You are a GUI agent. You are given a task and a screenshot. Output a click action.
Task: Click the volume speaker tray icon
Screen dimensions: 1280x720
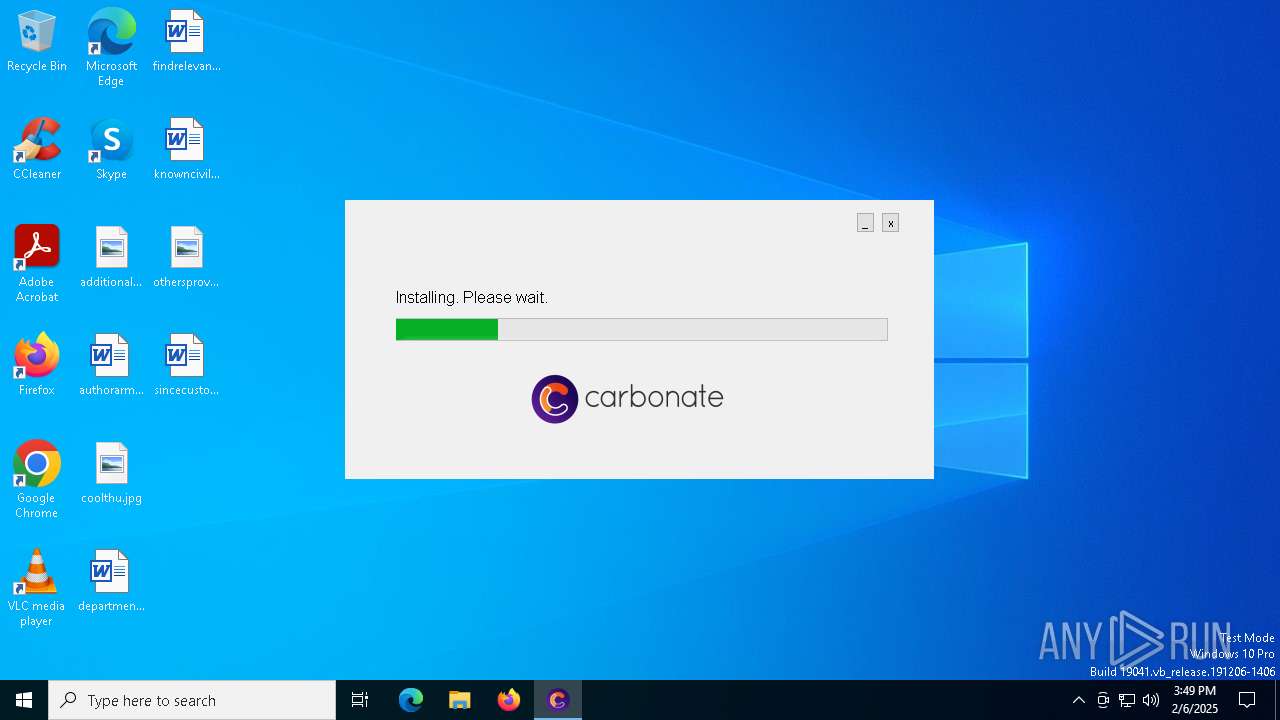[x=1151, y=700]
